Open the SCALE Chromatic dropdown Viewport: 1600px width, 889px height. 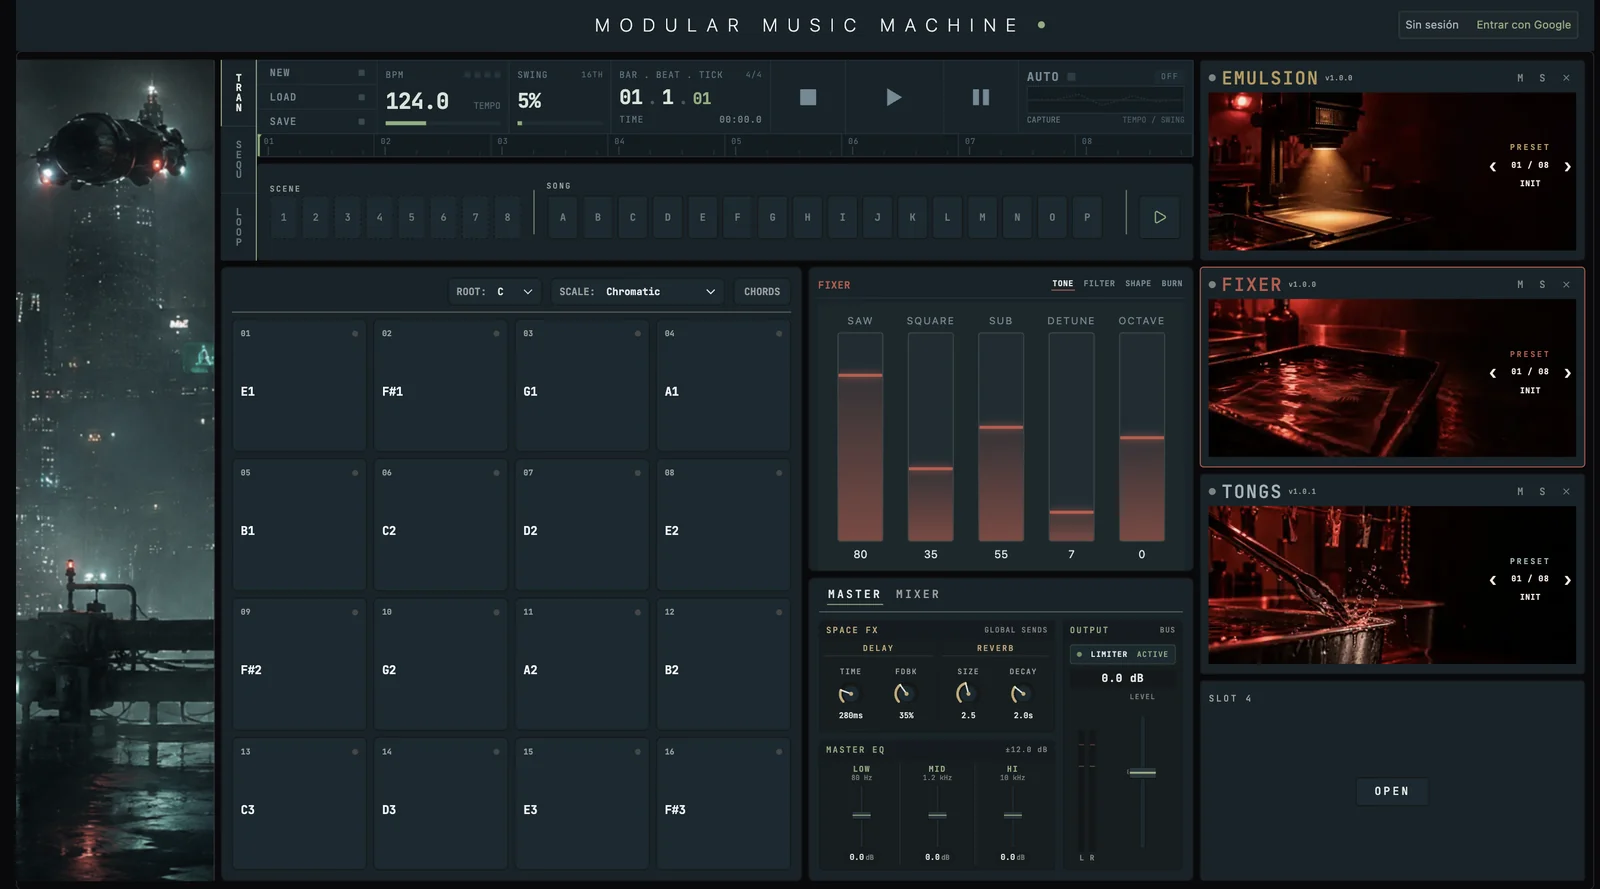tap(638, 292)
